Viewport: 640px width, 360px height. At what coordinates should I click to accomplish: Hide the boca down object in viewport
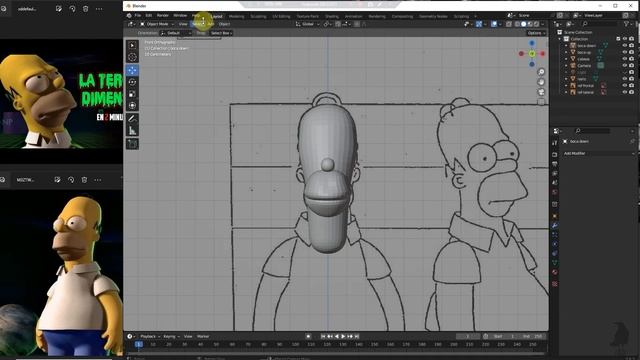pyautogui.click(x=625, y=46)
